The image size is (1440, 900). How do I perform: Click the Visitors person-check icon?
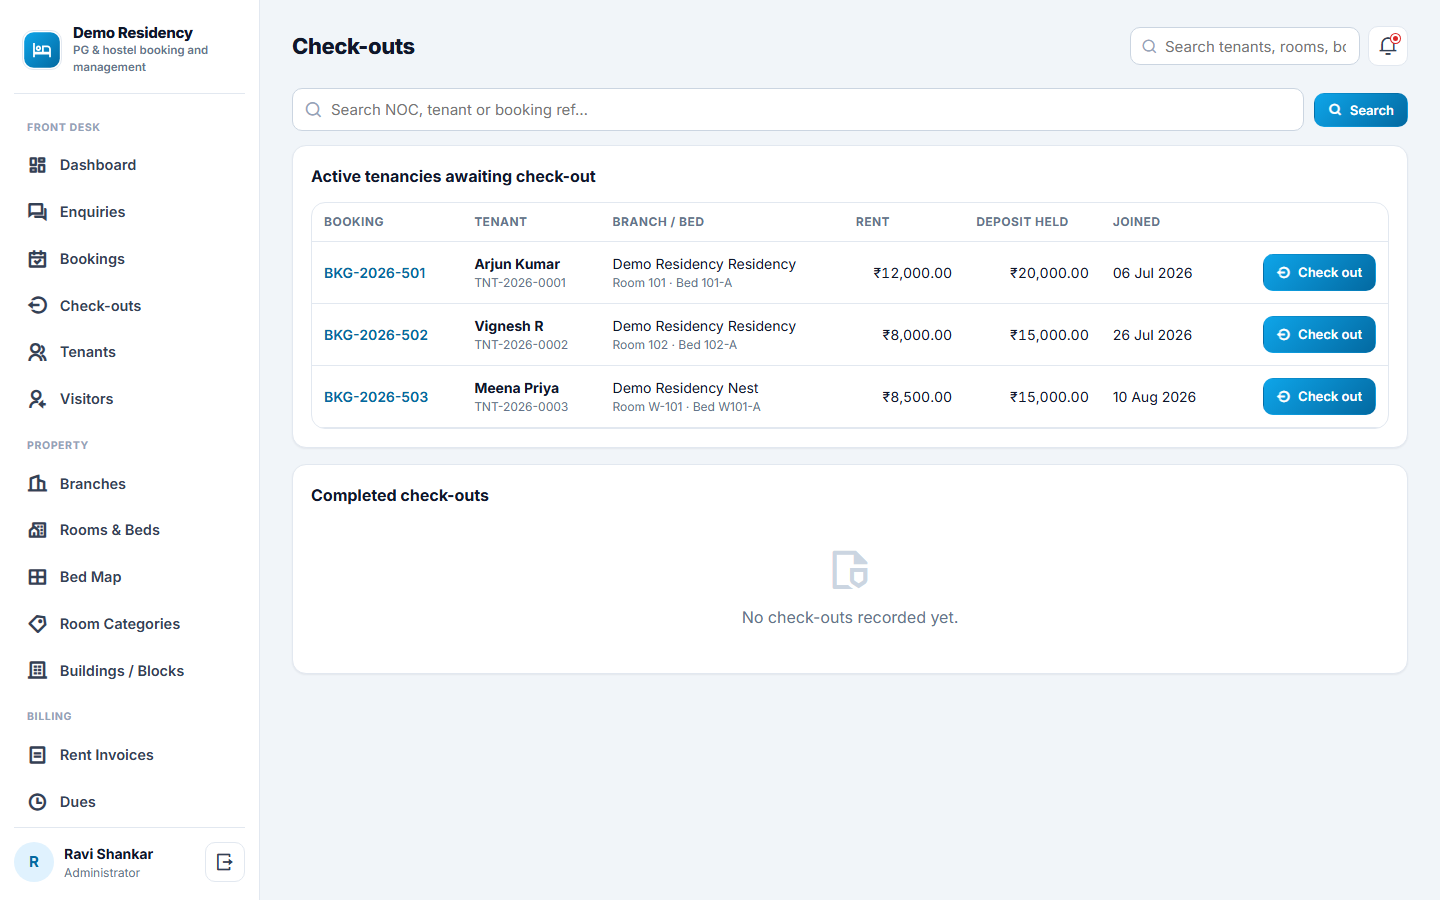[x=37, y=399]
